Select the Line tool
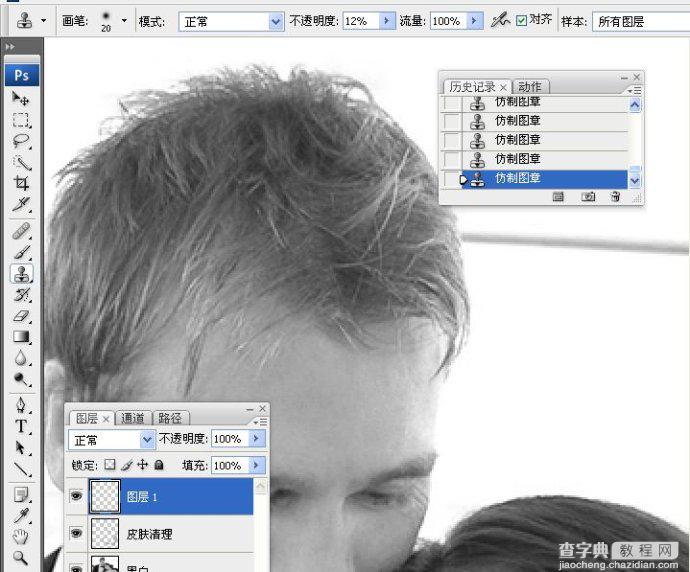The height and width of the screenshot is (572, 690). [x=21, y=469]
